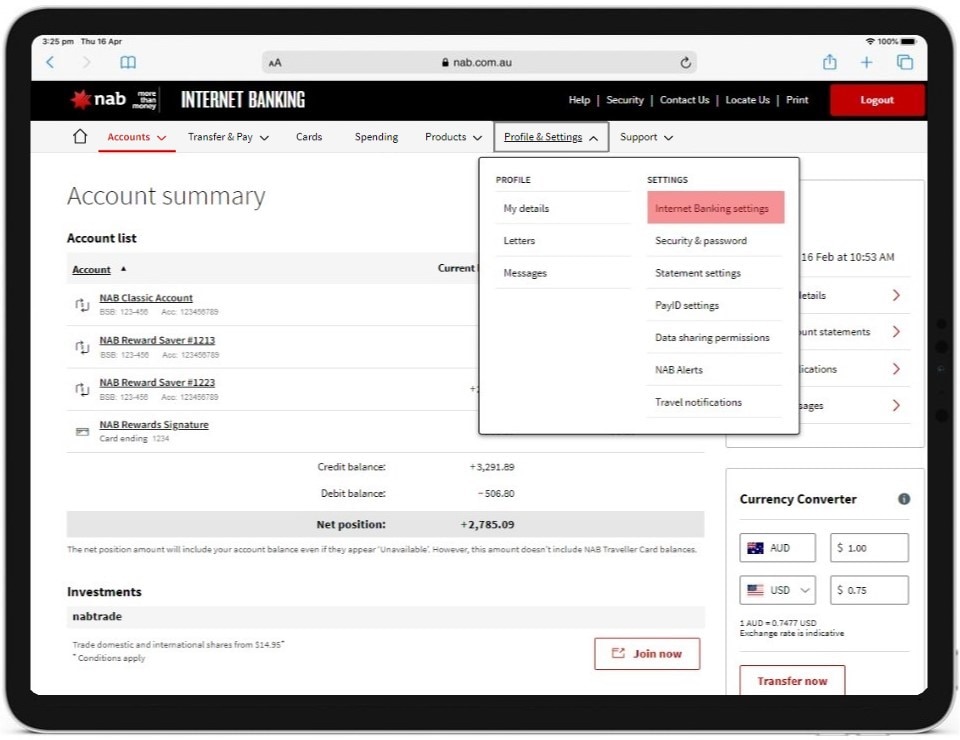Click Currency Converter info icon
This screenshot has height=740, width=960.
904,499
